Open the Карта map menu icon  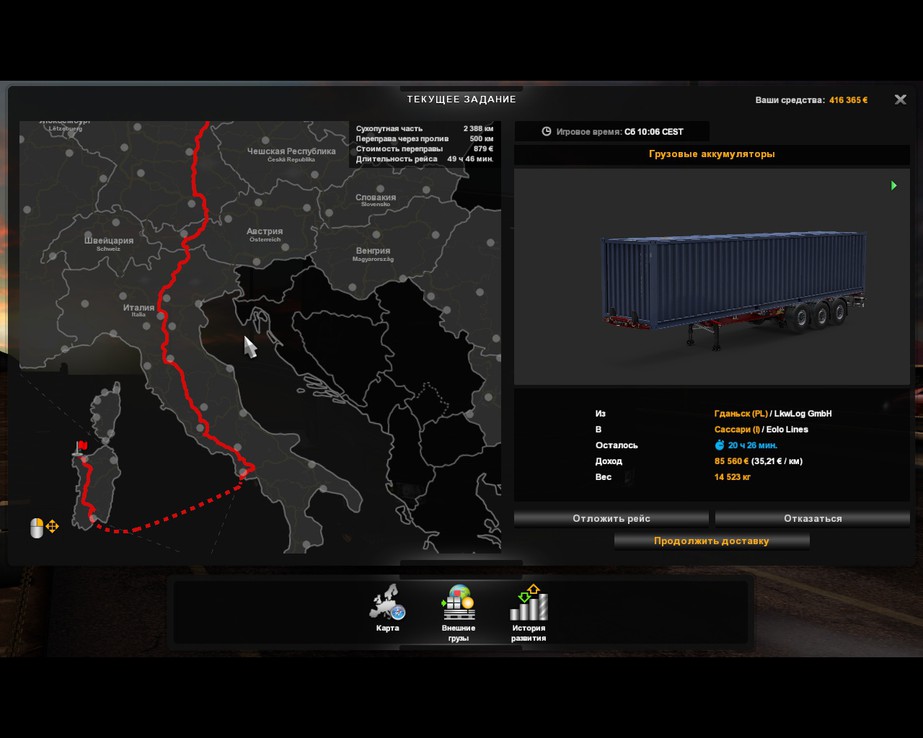(387, 604)
